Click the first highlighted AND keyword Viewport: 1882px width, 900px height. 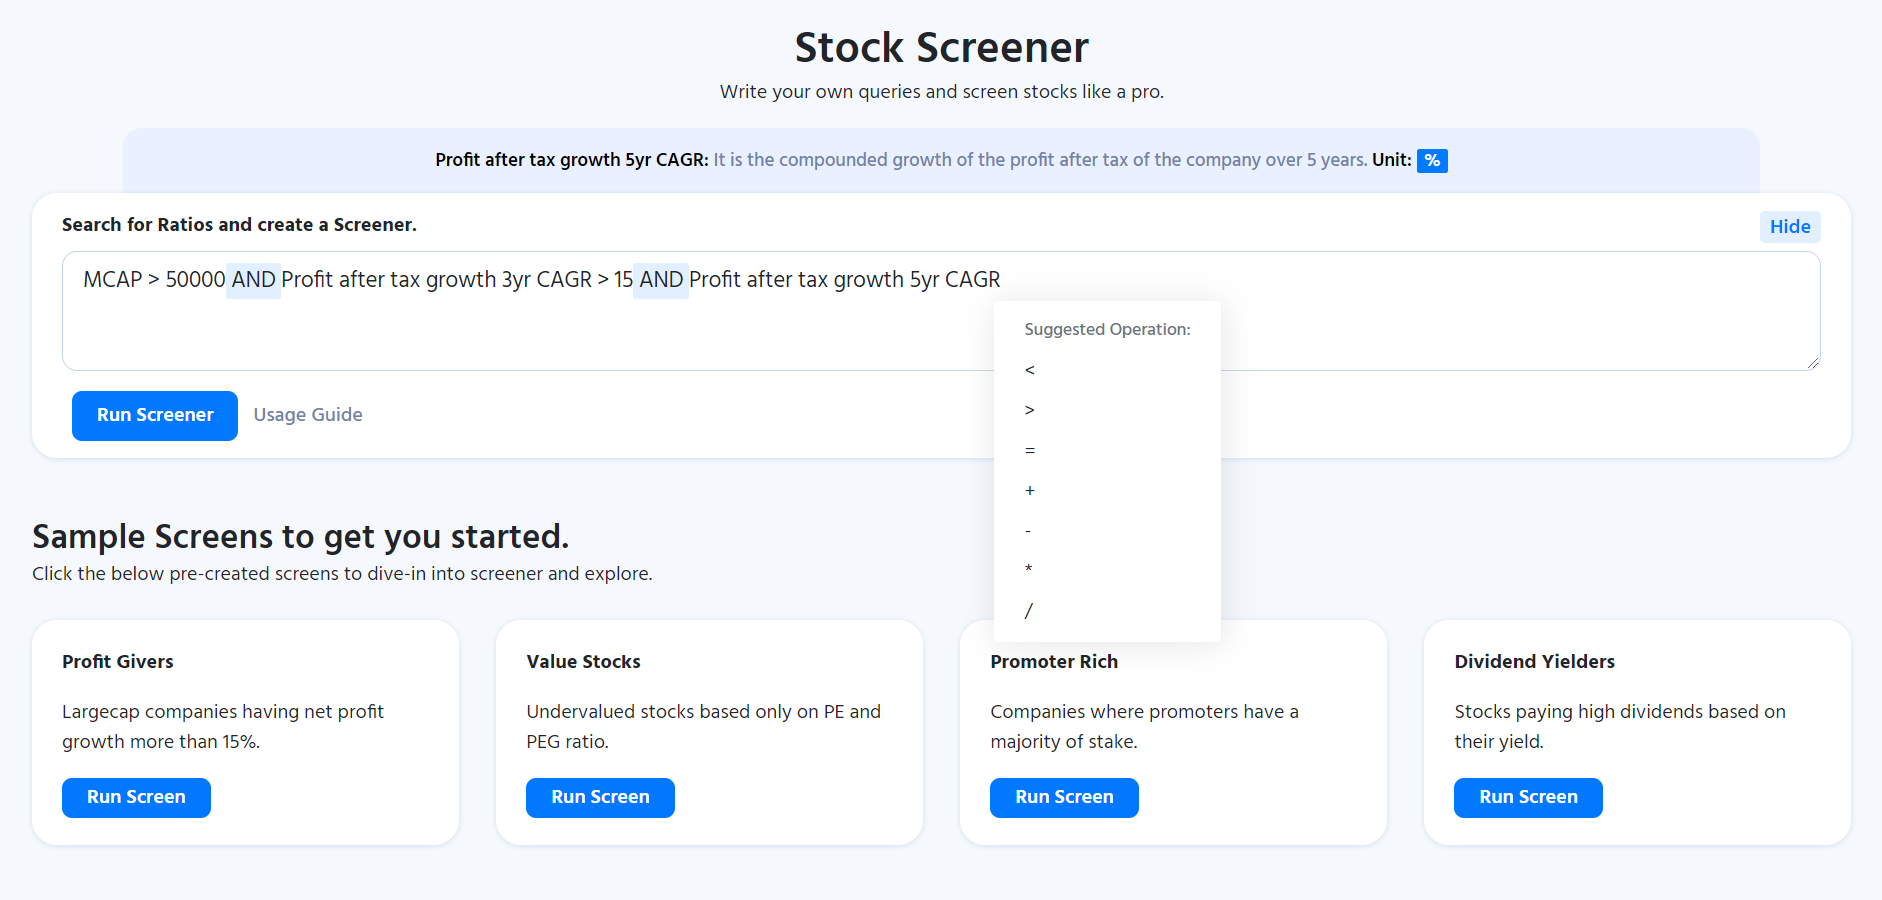(x=253, y=280)
